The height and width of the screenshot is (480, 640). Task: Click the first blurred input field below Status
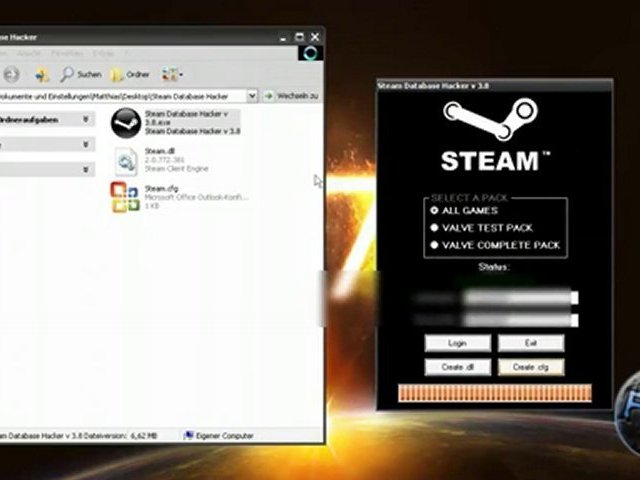(x=521, y=298)
